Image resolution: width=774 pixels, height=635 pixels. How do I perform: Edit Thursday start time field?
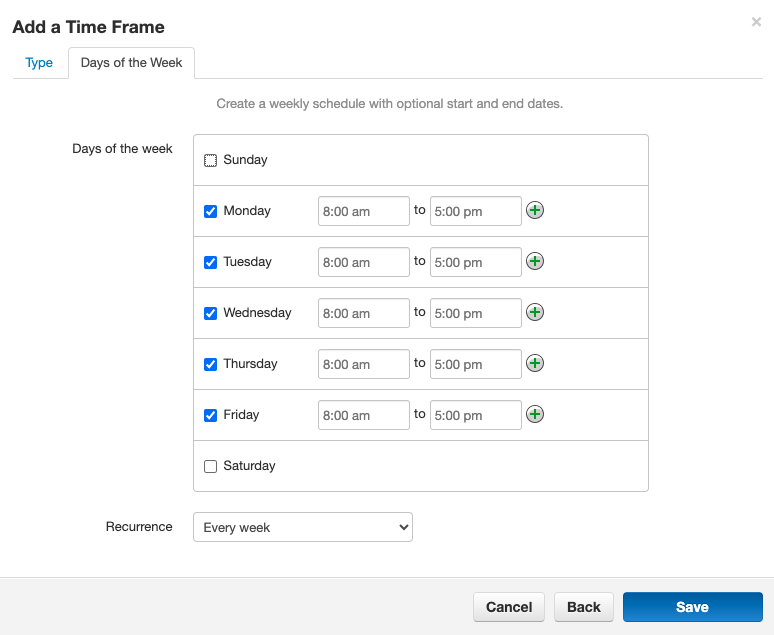[x=364, y=364]
